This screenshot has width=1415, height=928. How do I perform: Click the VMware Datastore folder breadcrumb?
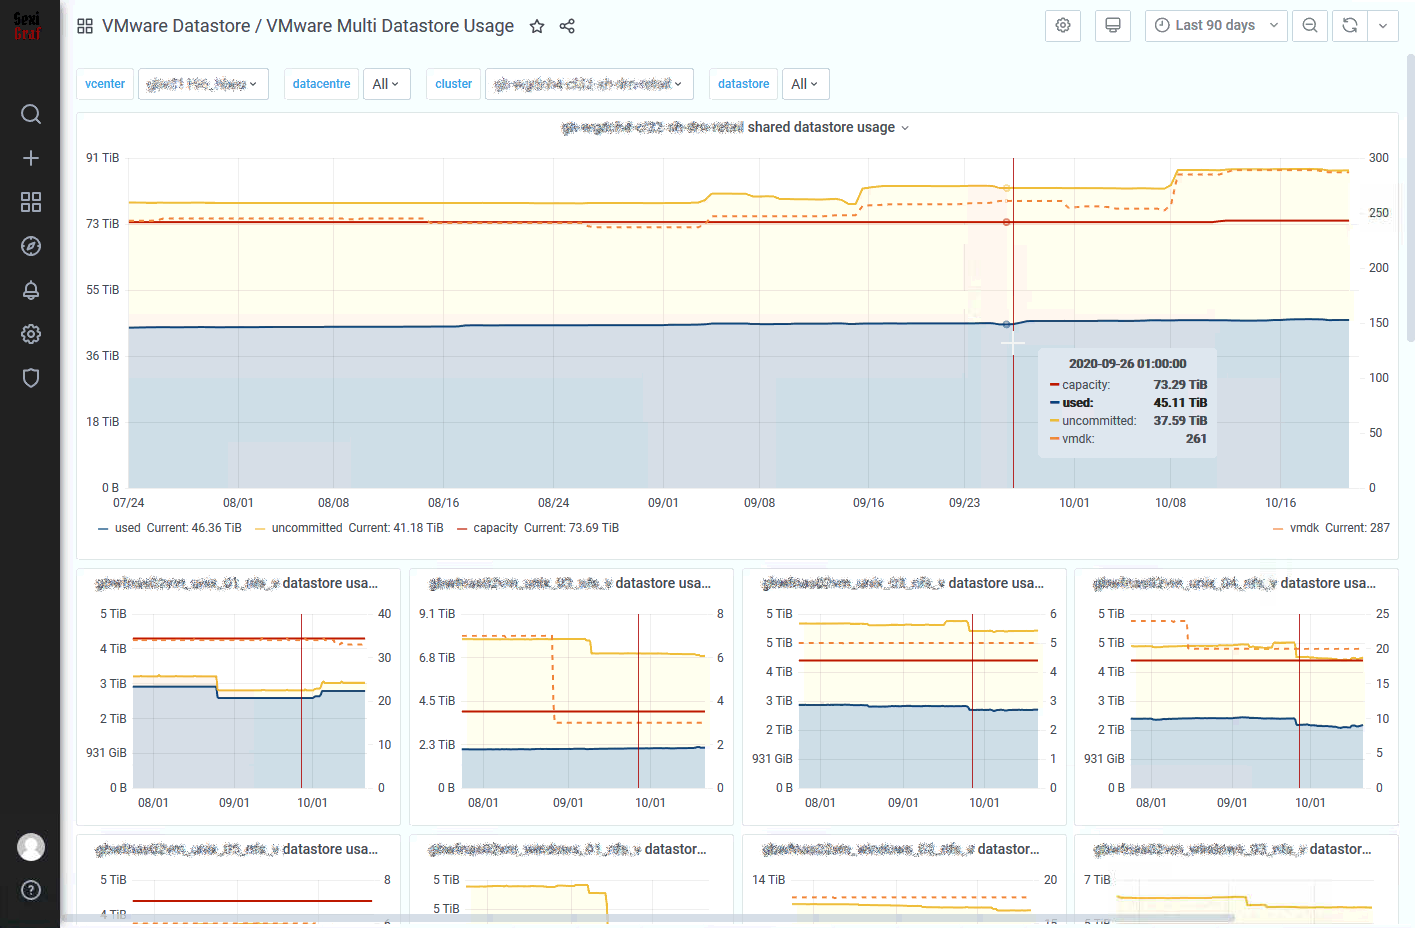tap(176, 26)
